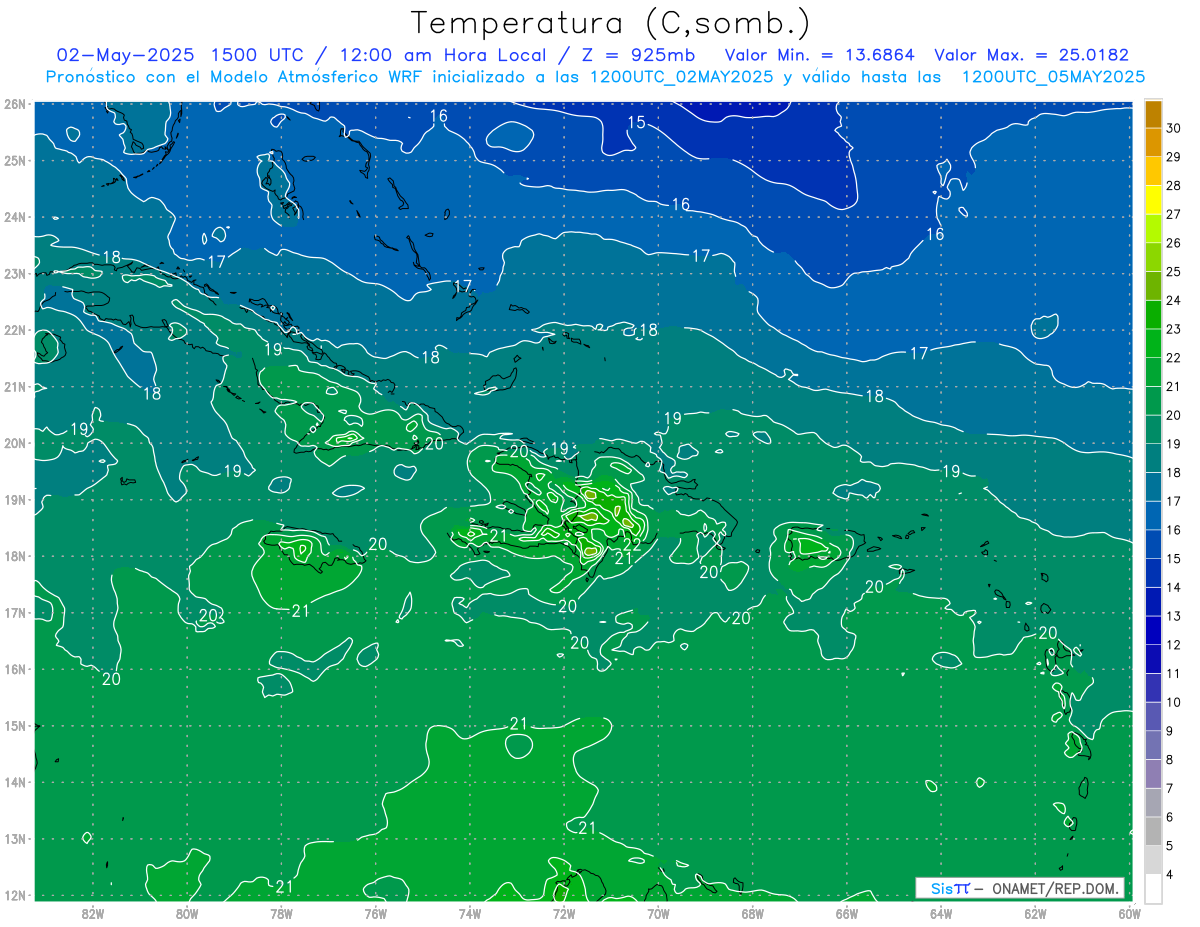Click the white bottom swatch of color legend
This screenshot has width=1200, height=927.
point(1153,888)
